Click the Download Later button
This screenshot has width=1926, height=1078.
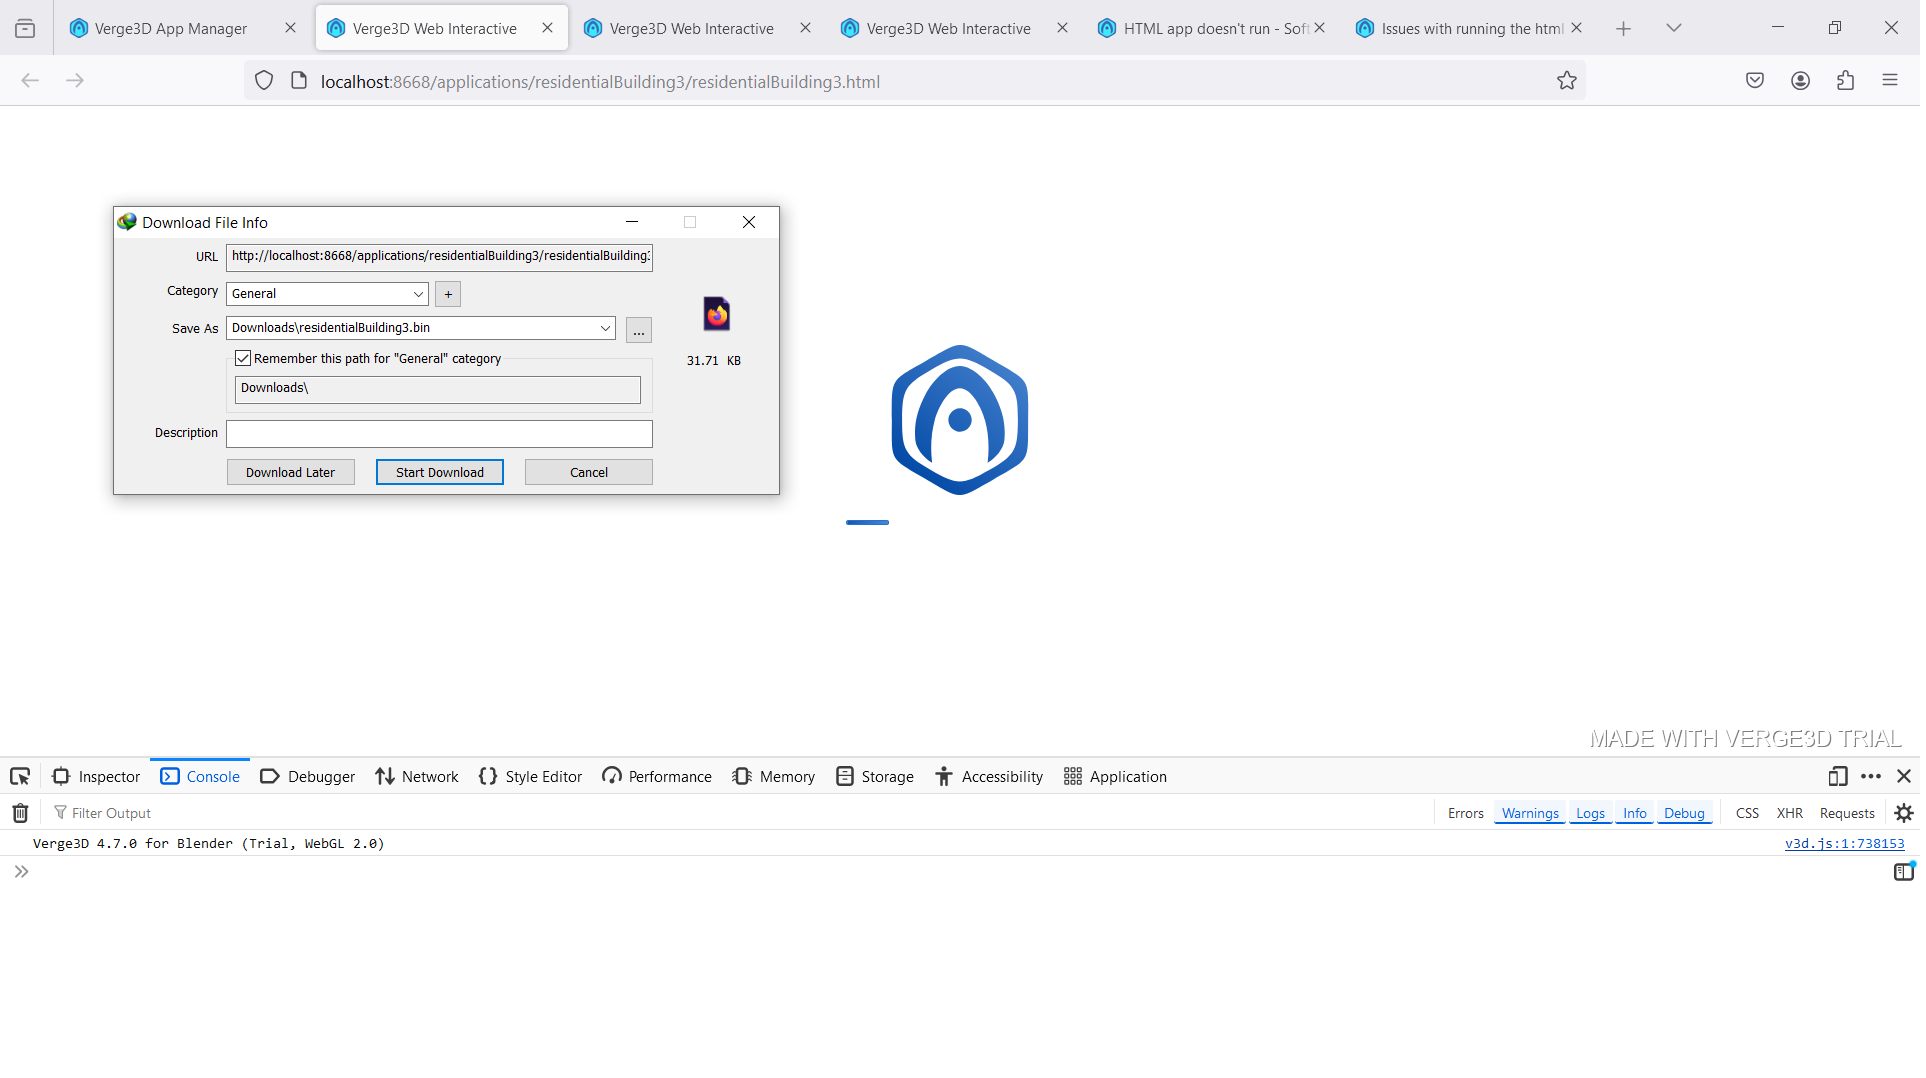(x=290, y=473)
